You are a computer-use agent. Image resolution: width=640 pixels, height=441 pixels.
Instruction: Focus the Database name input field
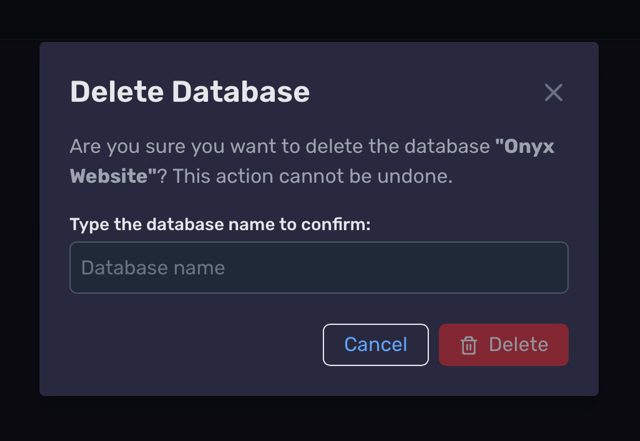point(319,267)
